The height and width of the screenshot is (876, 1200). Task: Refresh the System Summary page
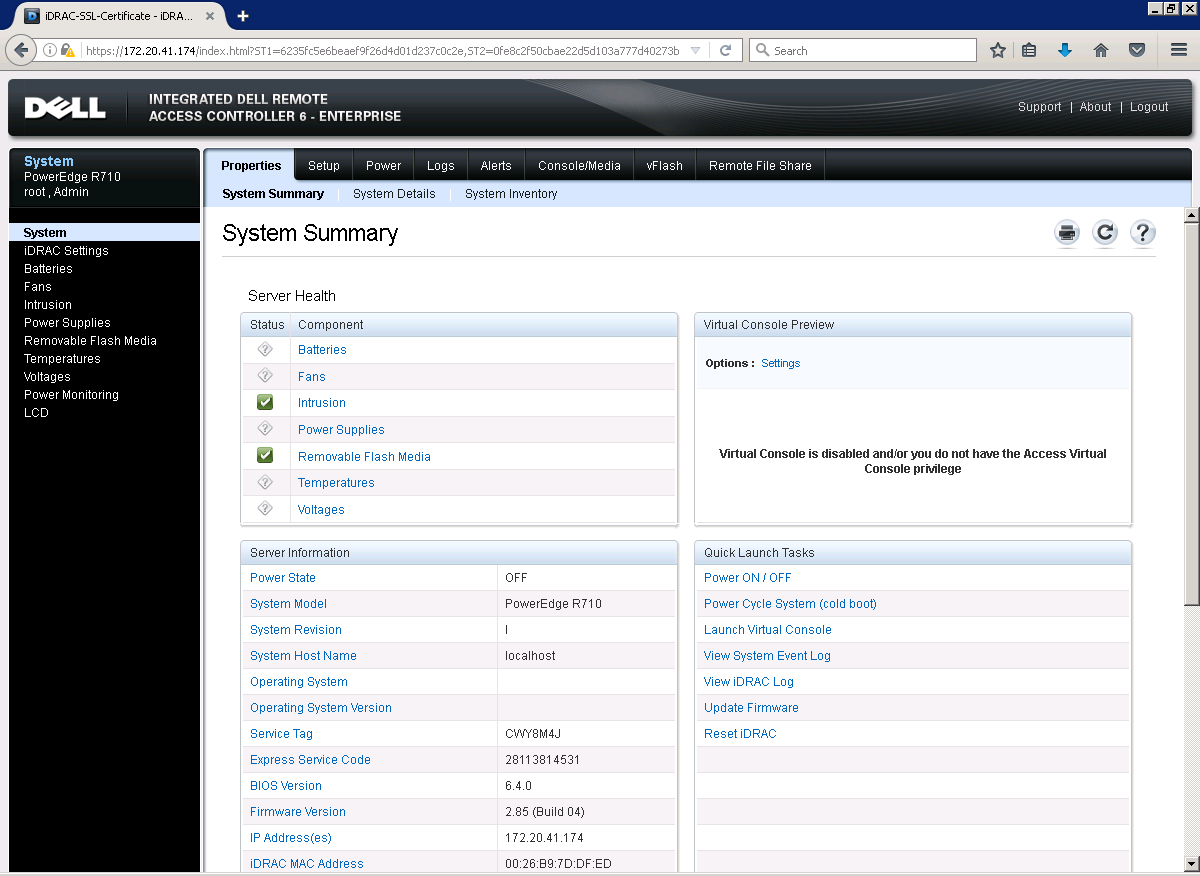[x=1104, y=232]
